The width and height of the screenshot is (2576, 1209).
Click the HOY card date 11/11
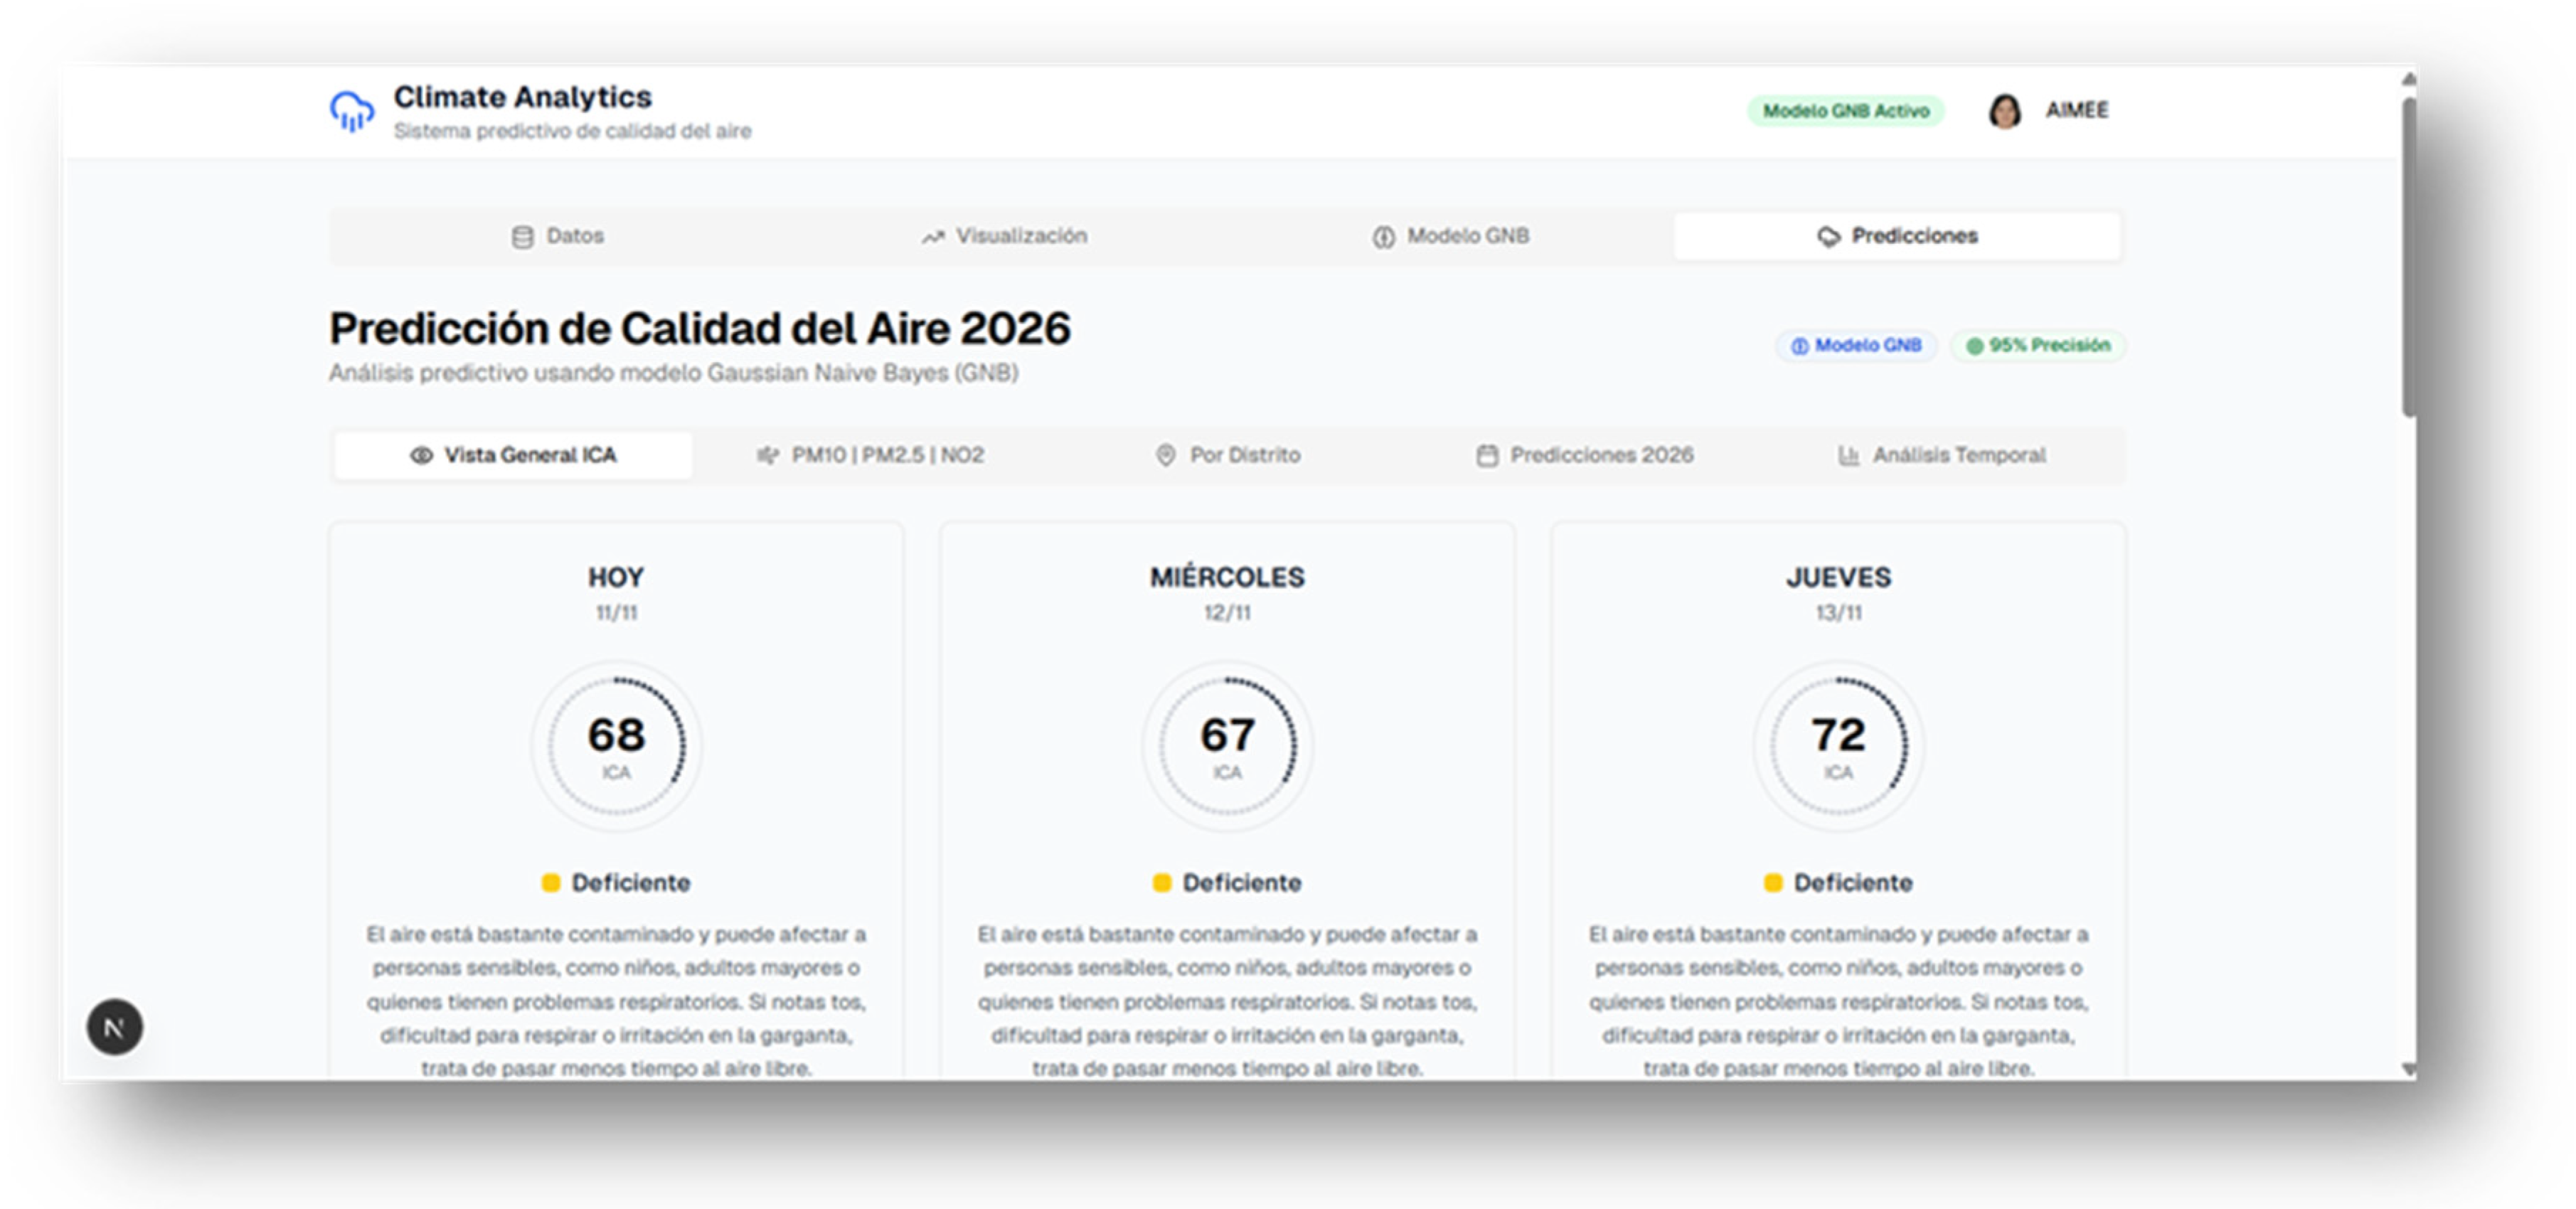tap(616, 613)
